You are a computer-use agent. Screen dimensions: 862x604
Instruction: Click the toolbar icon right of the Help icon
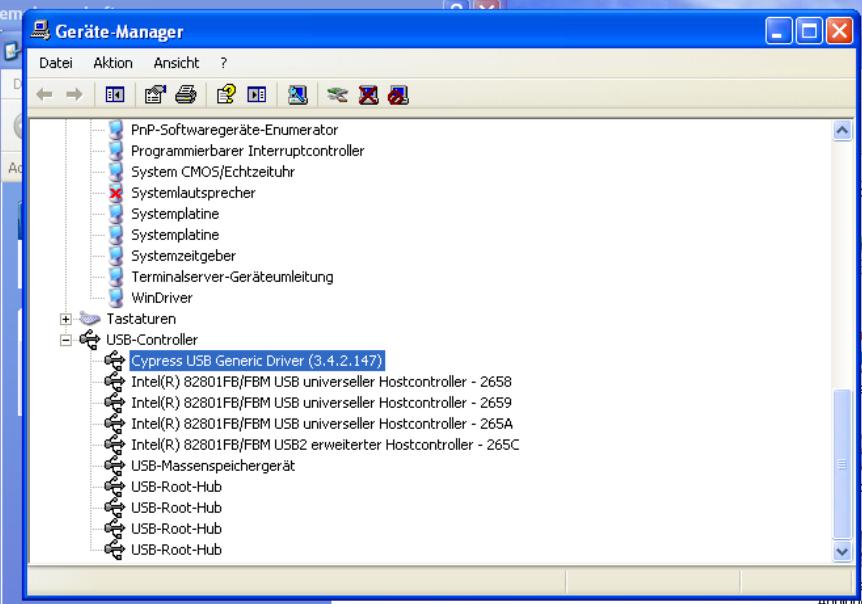(x=257, y=95)
